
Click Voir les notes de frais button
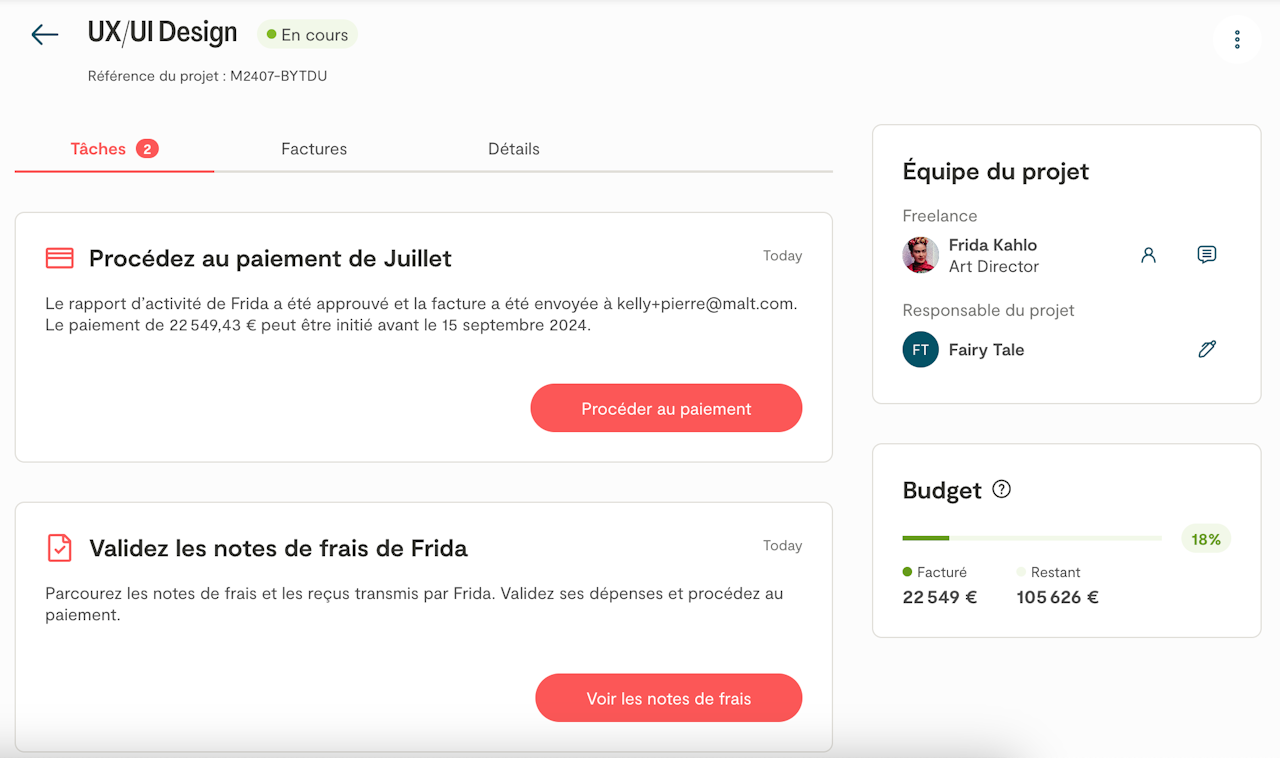669,698
